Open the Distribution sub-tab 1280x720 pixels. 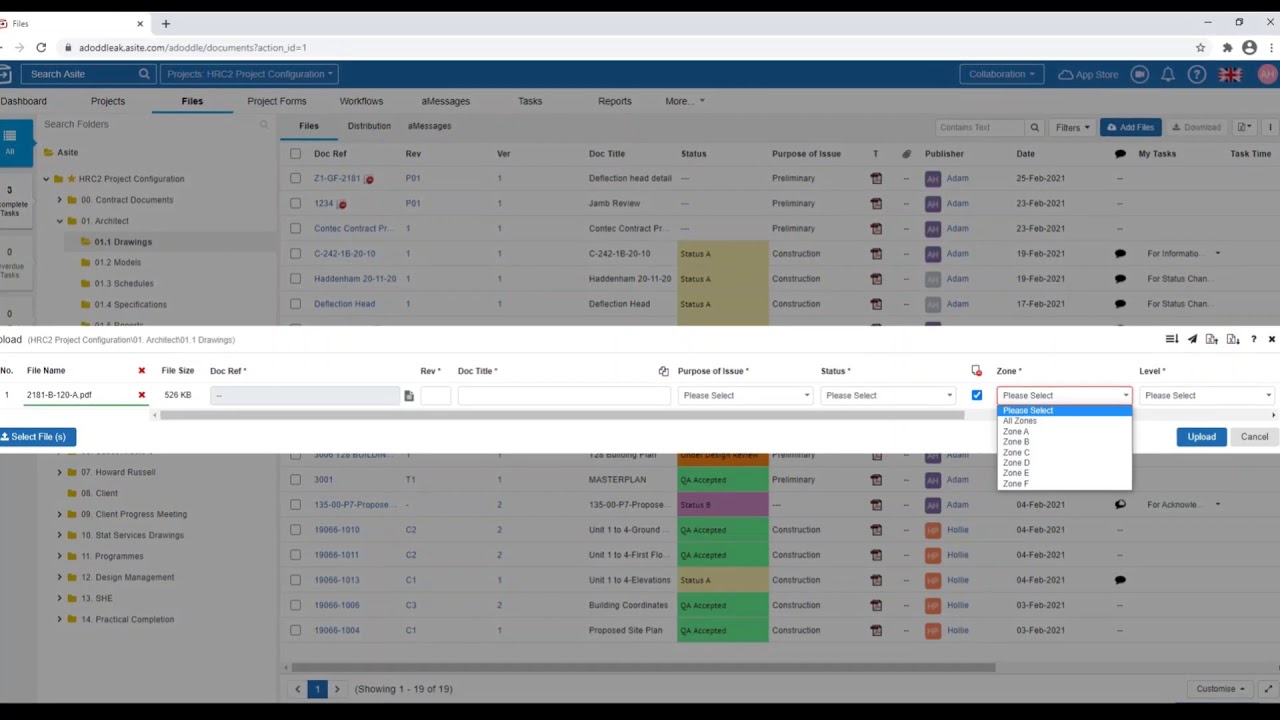(369, 126)
